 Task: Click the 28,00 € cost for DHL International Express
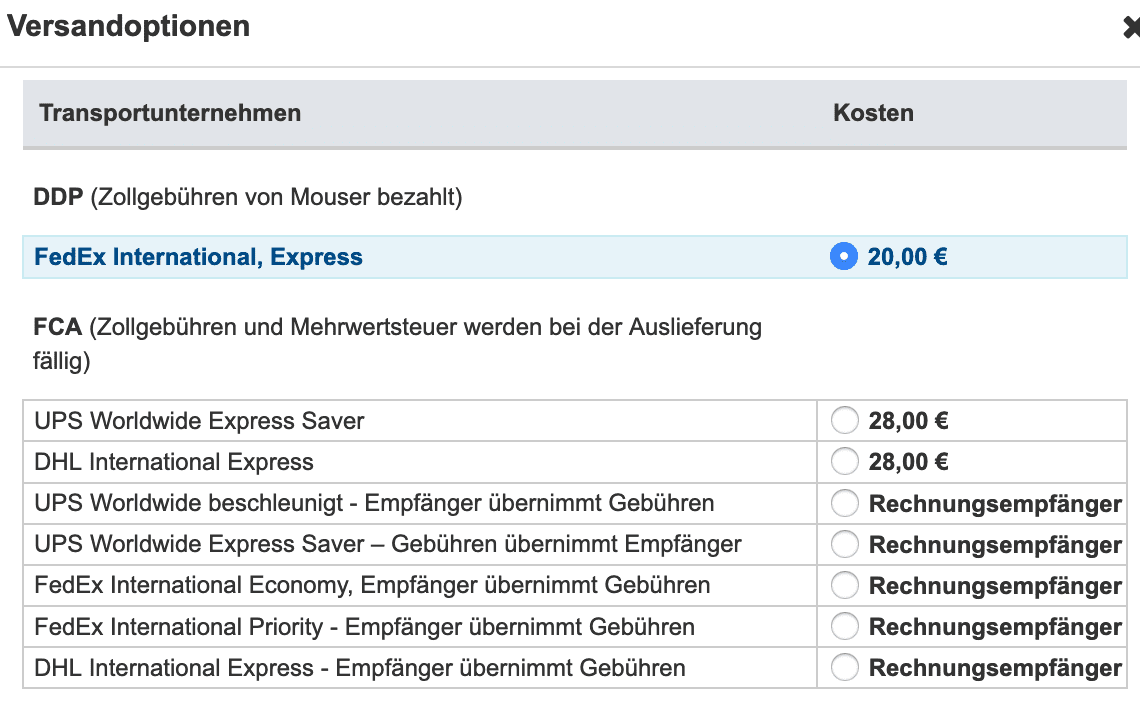(x=909, y=461)
